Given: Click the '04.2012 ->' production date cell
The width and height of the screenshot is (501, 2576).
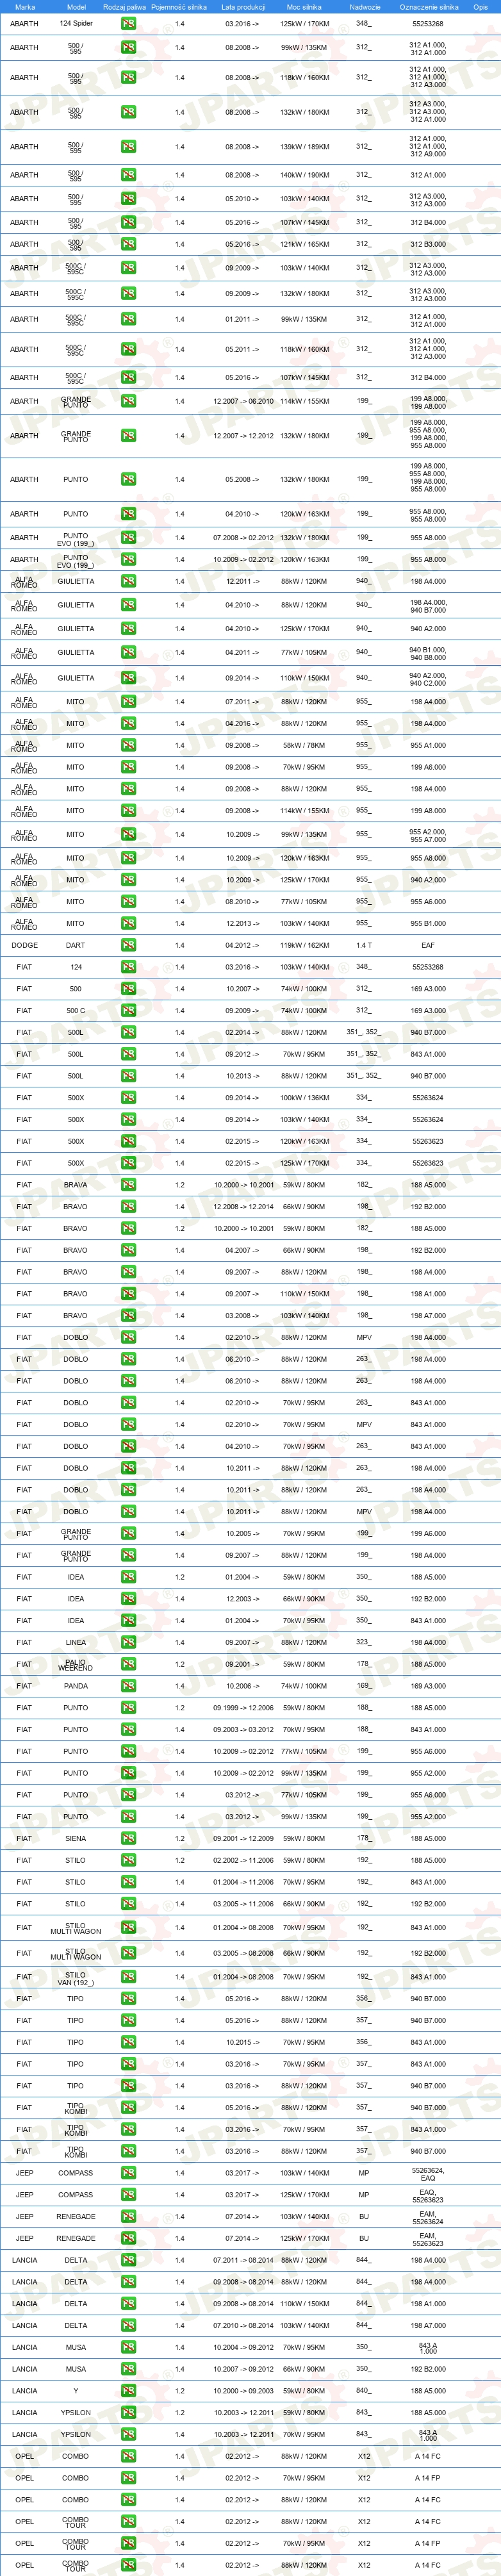Looking at the screenshot, I should point(242,945).
